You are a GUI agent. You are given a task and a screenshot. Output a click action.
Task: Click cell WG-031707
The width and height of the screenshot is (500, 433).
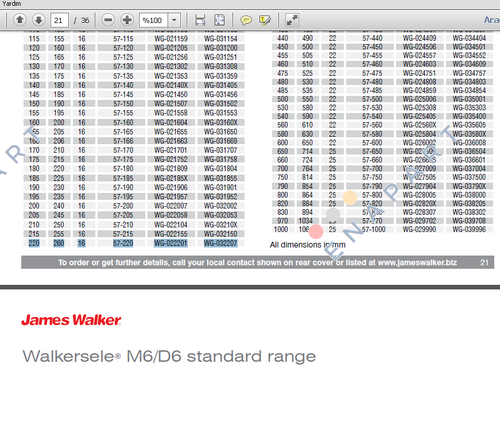pos(221,150)
